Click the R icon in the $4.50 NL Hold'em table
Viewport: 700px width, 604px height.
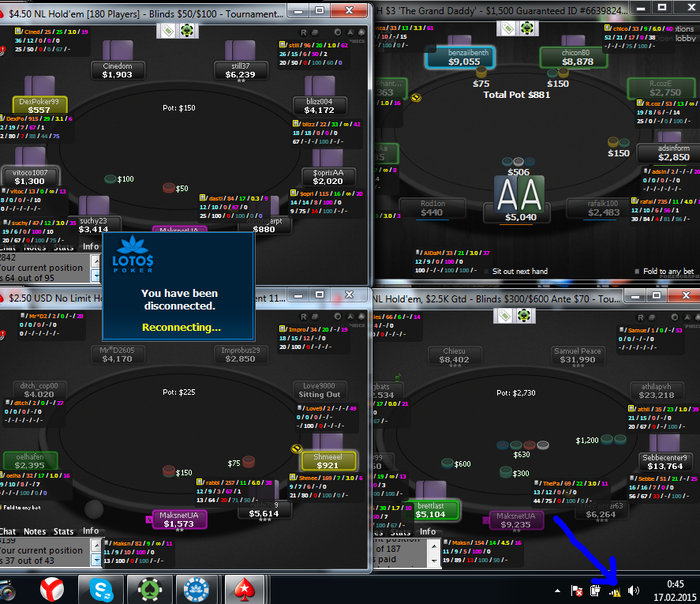pos(304,33)
